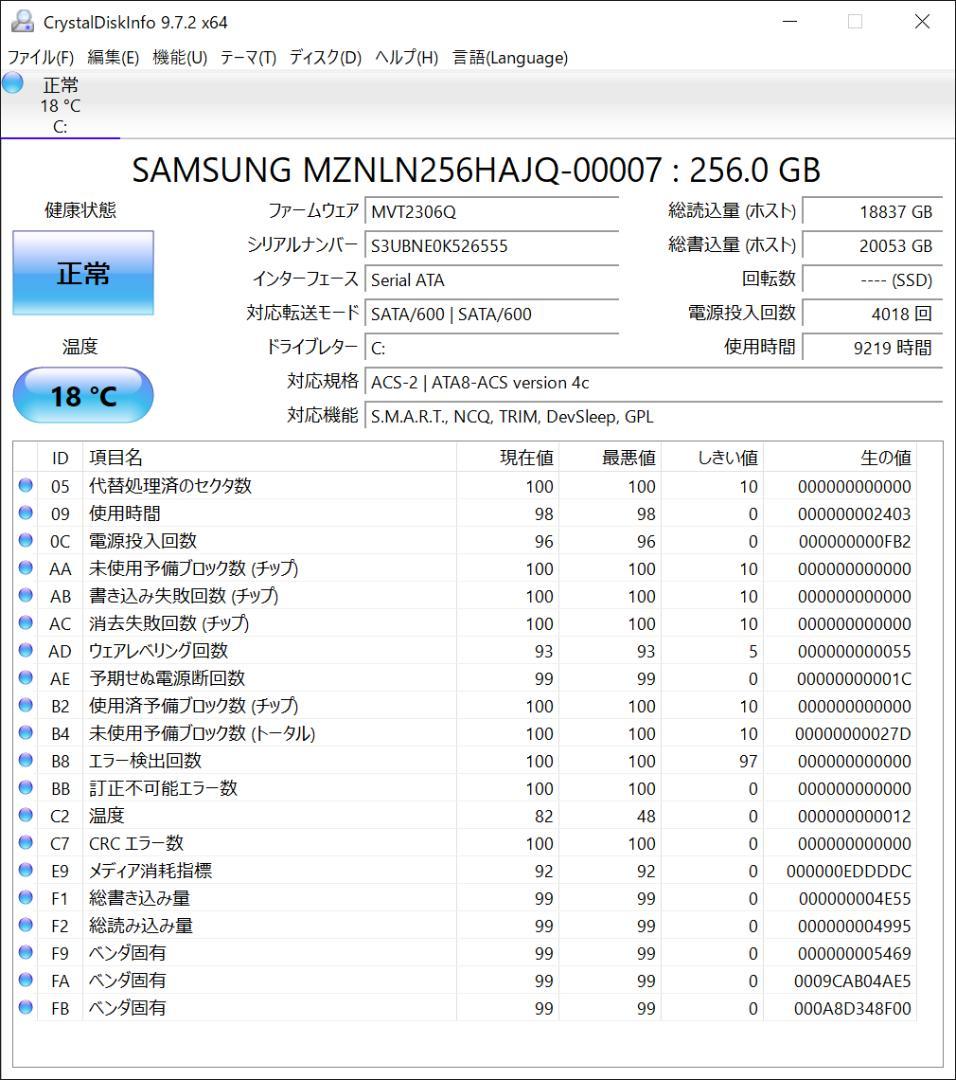Click indicator next to メディア消耗指標 row
956x1080 pixels.
25,871
